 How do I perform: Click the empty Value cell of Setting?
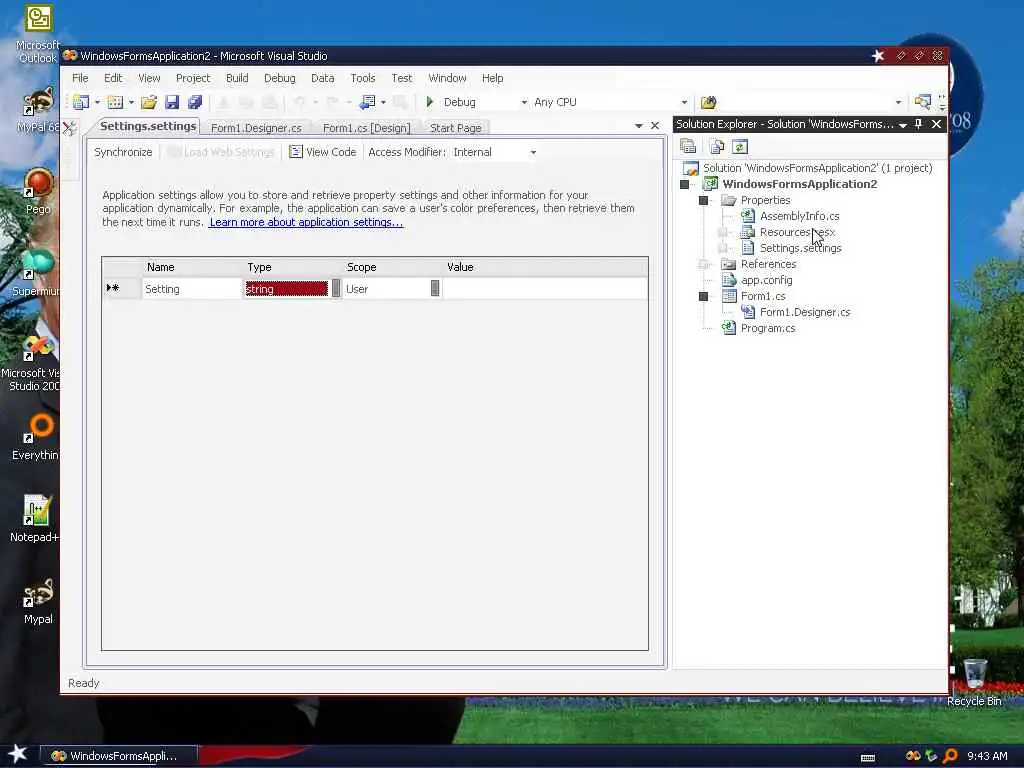coord(545,289)
